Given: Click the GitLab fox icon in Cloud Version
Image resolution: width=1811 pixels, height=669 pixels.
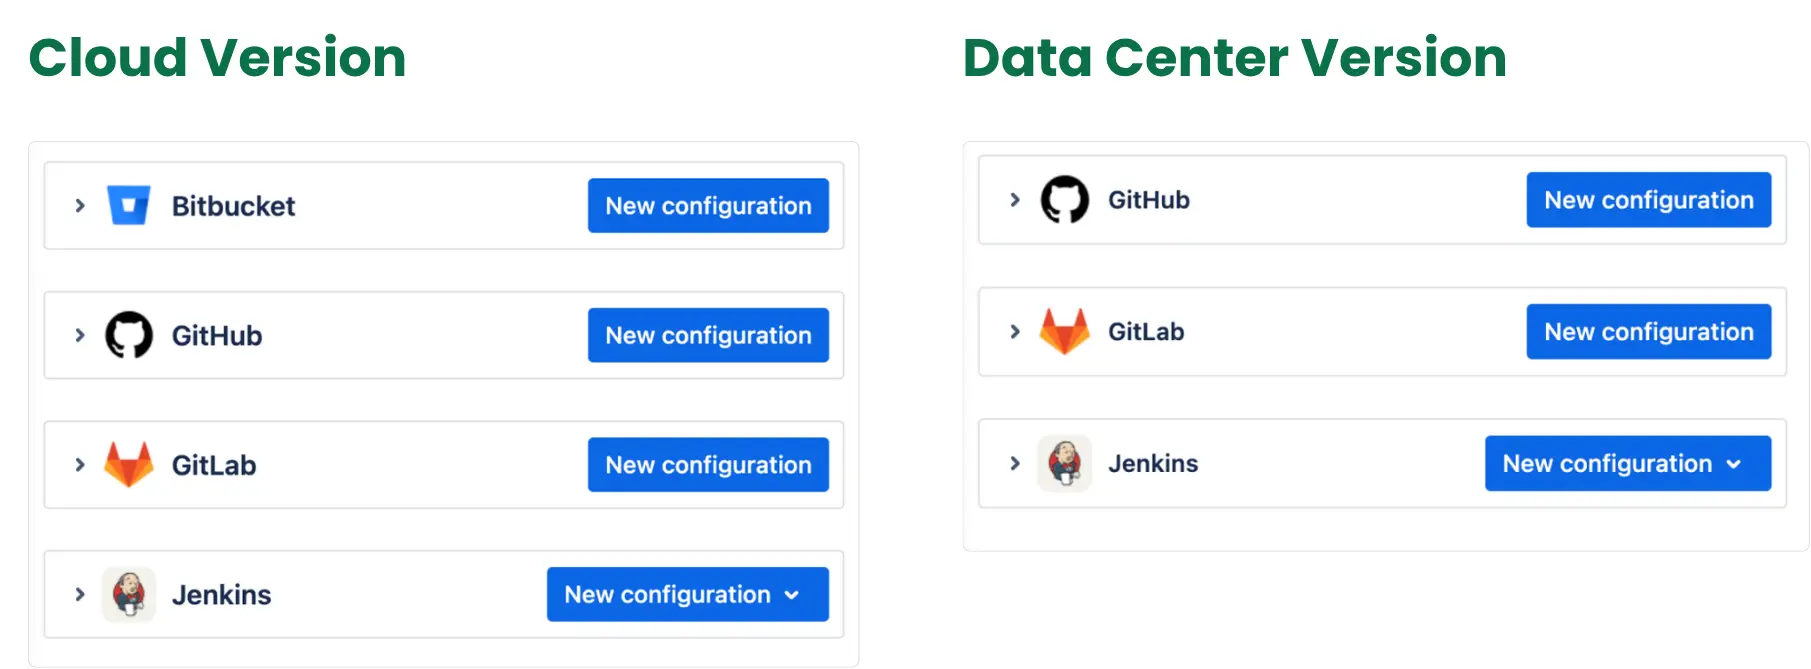Looking at the screenshot, I should point(129,464).
